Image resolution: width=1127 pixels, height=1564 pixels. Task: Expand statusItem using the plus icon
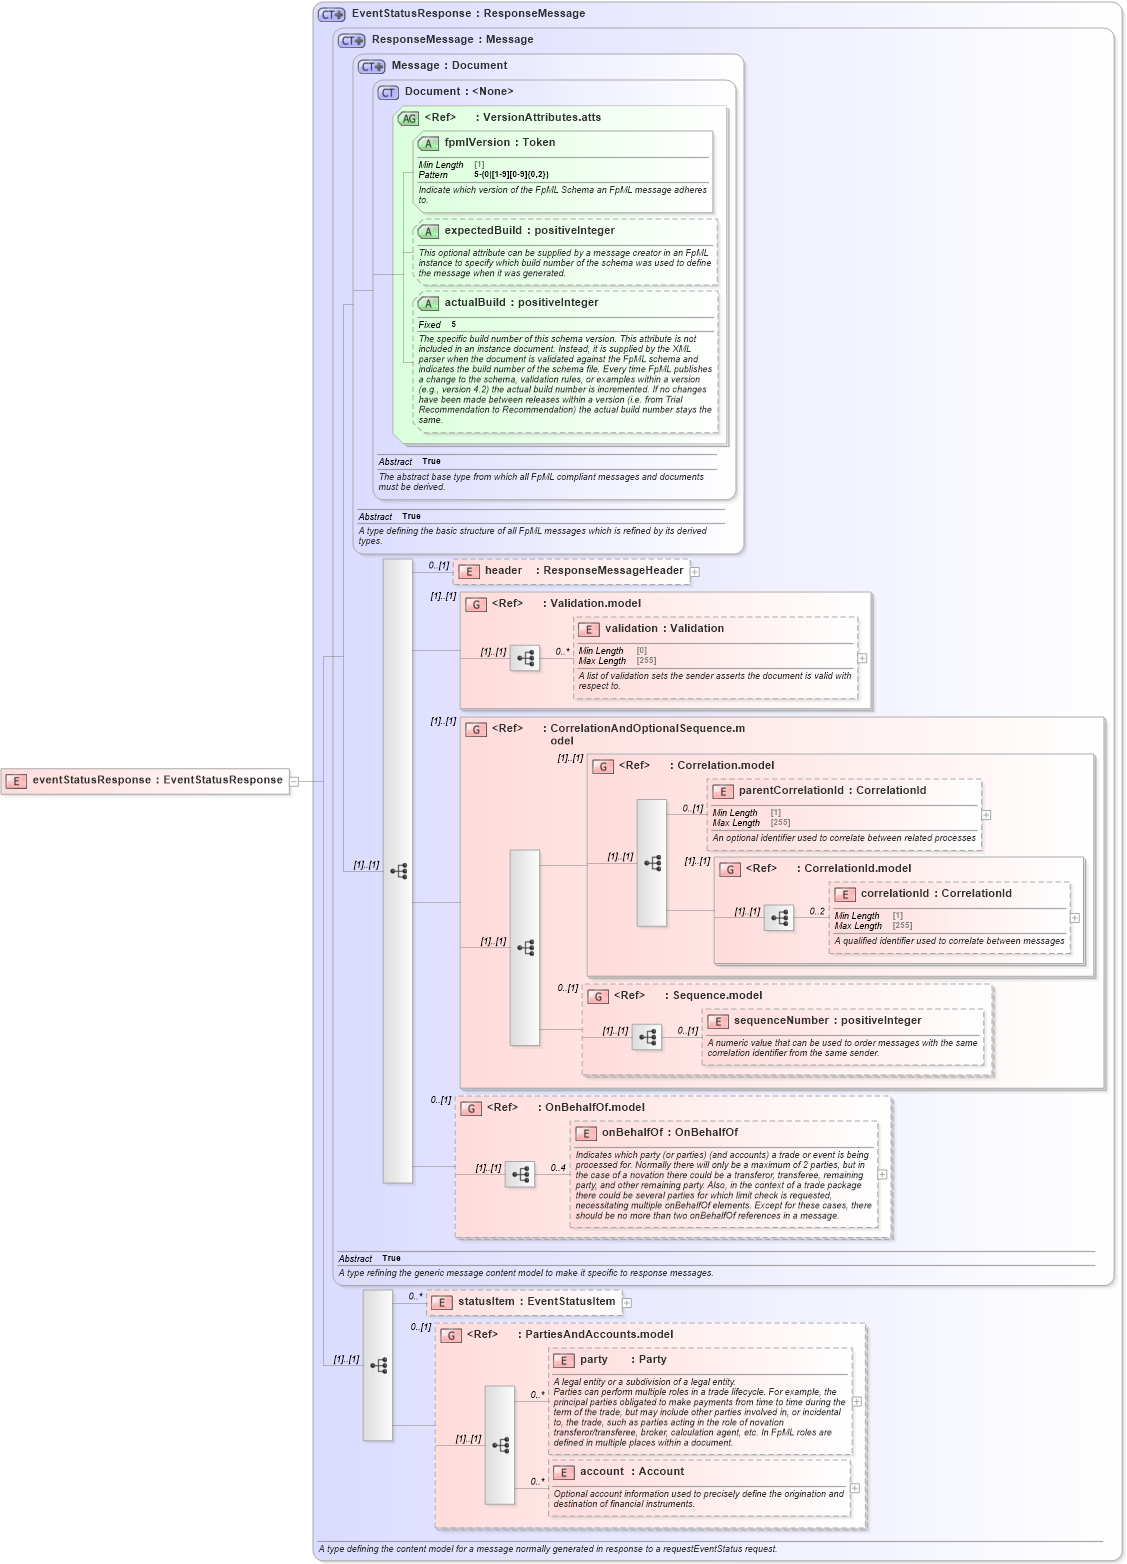626,1303
